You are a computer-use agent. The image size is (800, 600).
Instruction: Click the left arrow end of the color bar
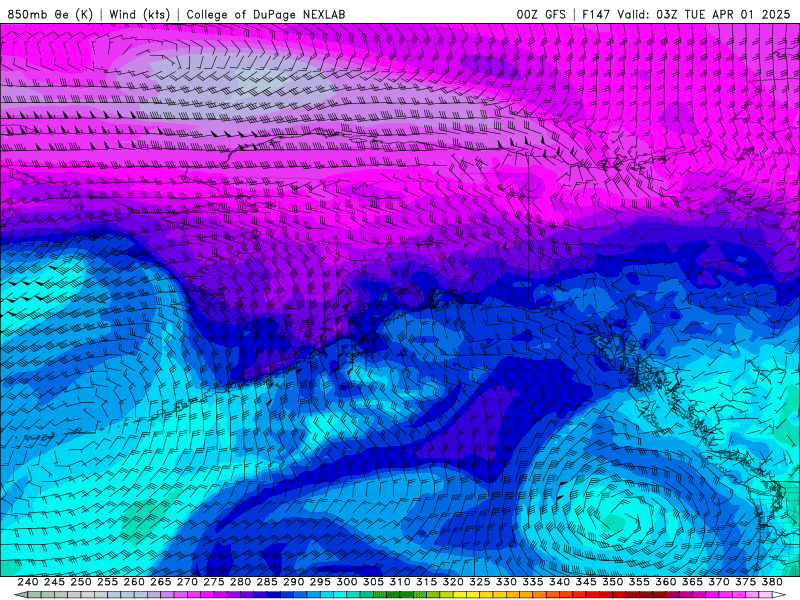click(x=20, y=595)
